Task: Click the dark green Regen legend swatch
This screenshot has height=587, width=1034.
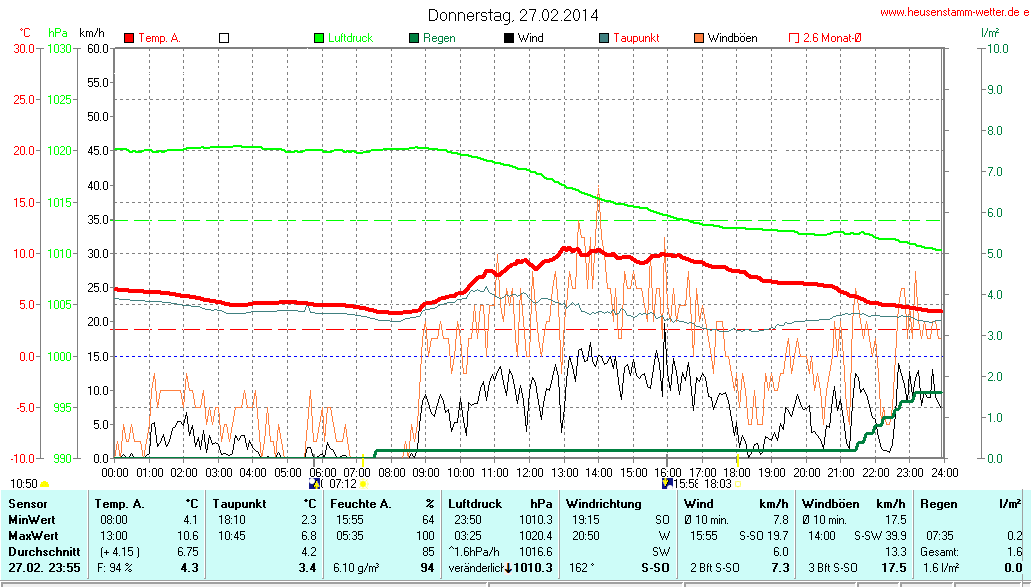Action: pyautogui.click(x=414, y=38)
